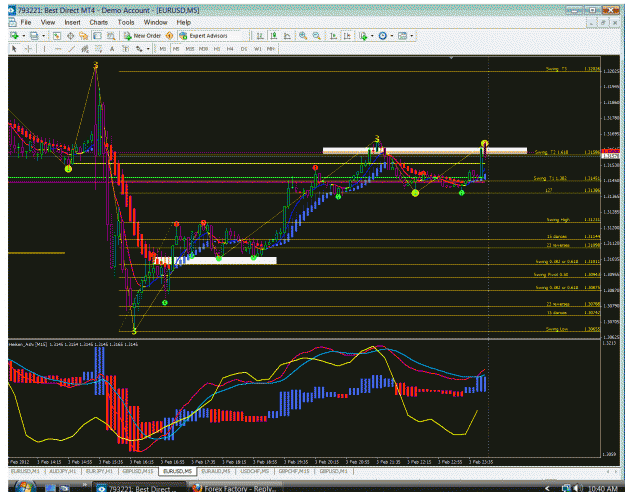Show the Terminal window icon
This screenshot has width=625, height=492.
(x=97, y=36)
